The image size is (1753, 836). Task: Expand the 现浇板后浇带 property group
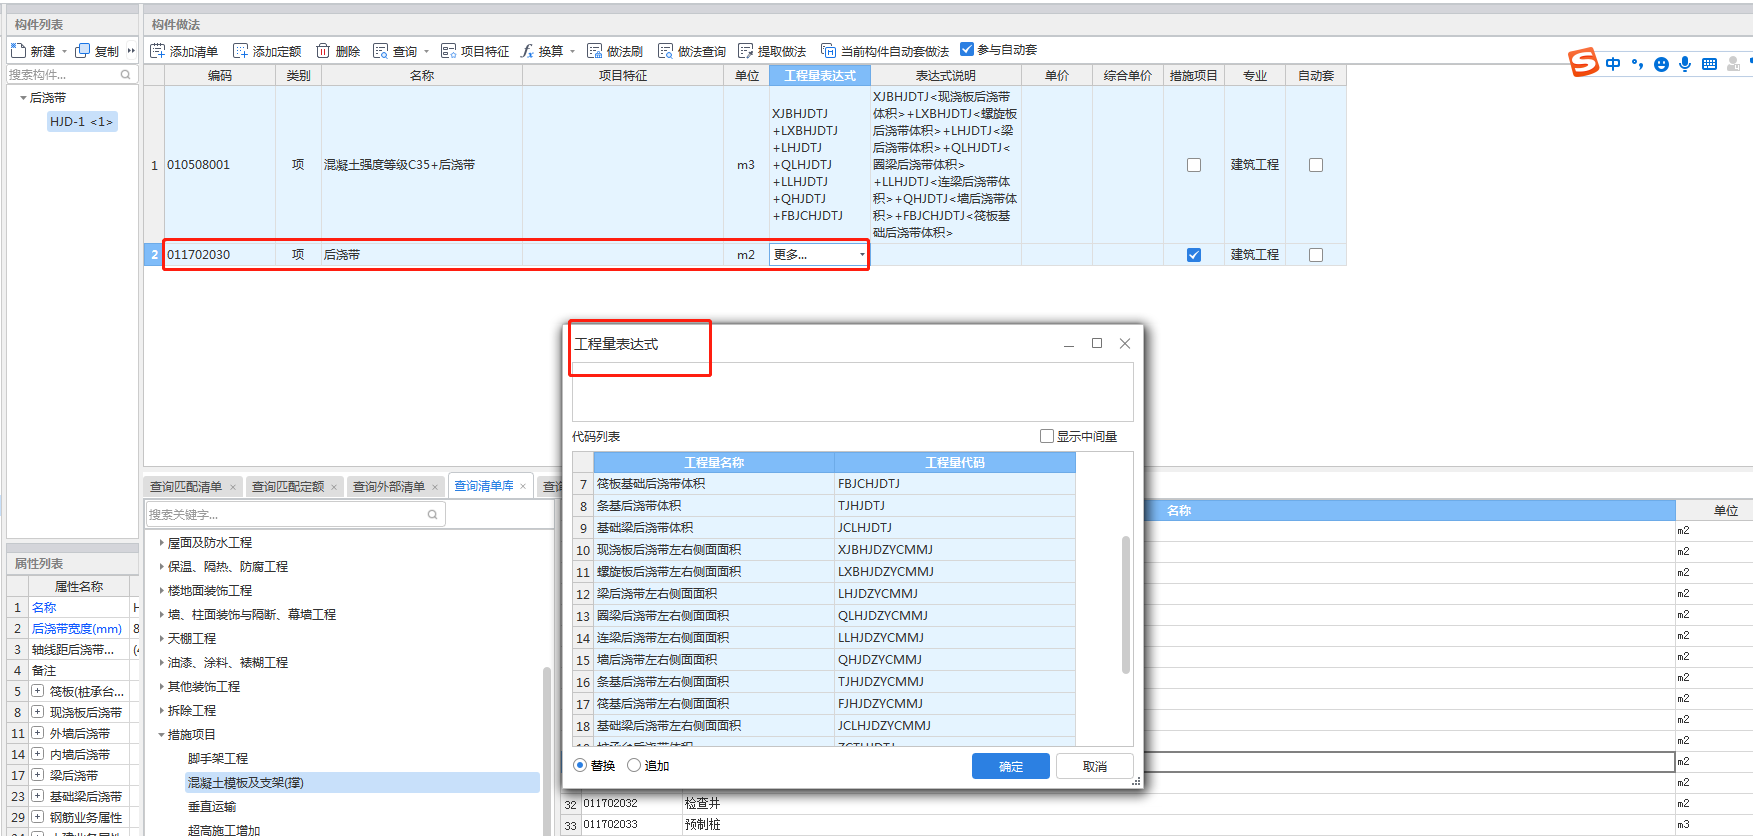(37, 712)
